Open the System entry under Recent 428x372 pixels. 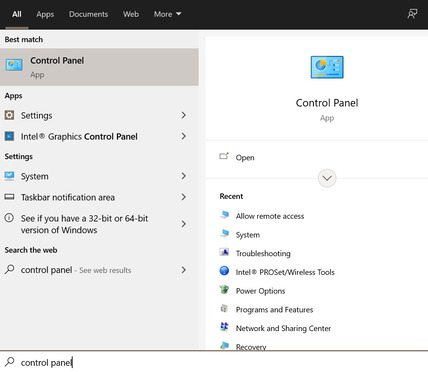pyautogui.click(x=248, y=235)
